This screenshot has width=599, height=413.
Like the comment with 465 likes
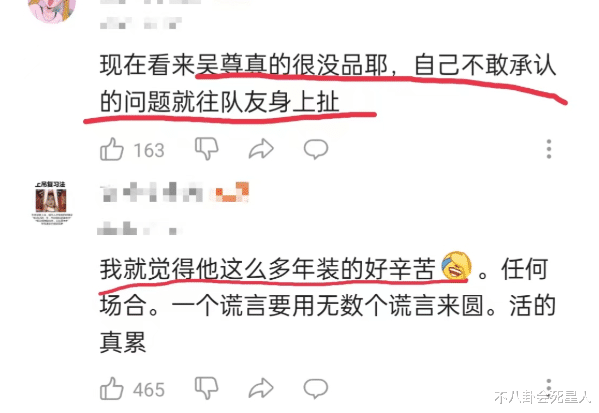pos(112,389)
